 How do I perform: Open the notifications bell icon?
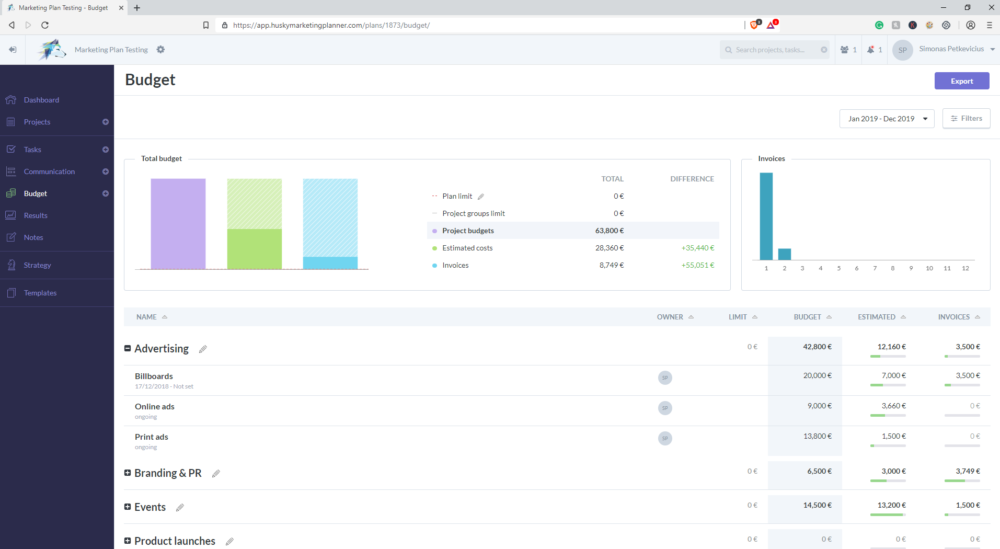[x=871, y=50]
